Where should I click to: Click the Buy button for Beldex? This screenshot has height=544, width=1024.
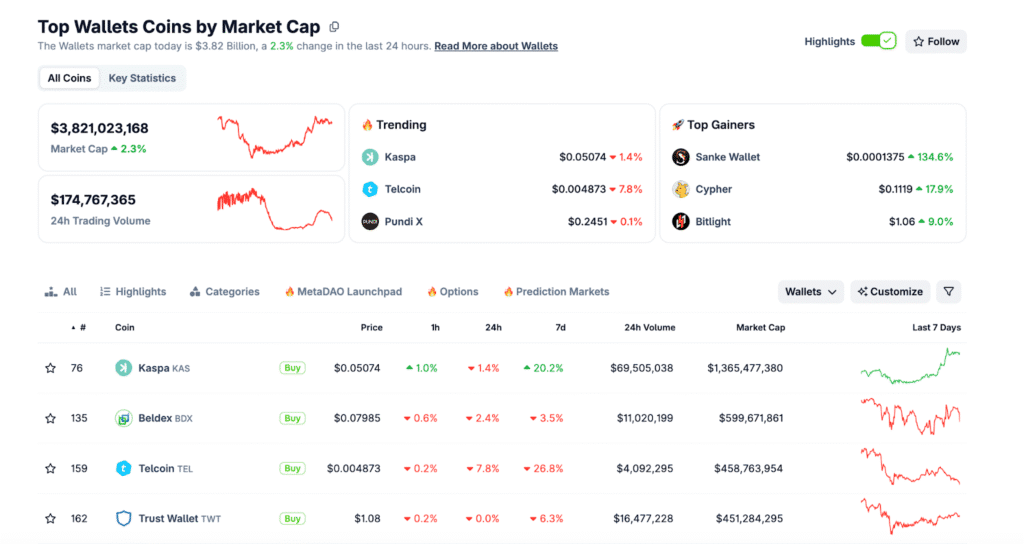292,418
